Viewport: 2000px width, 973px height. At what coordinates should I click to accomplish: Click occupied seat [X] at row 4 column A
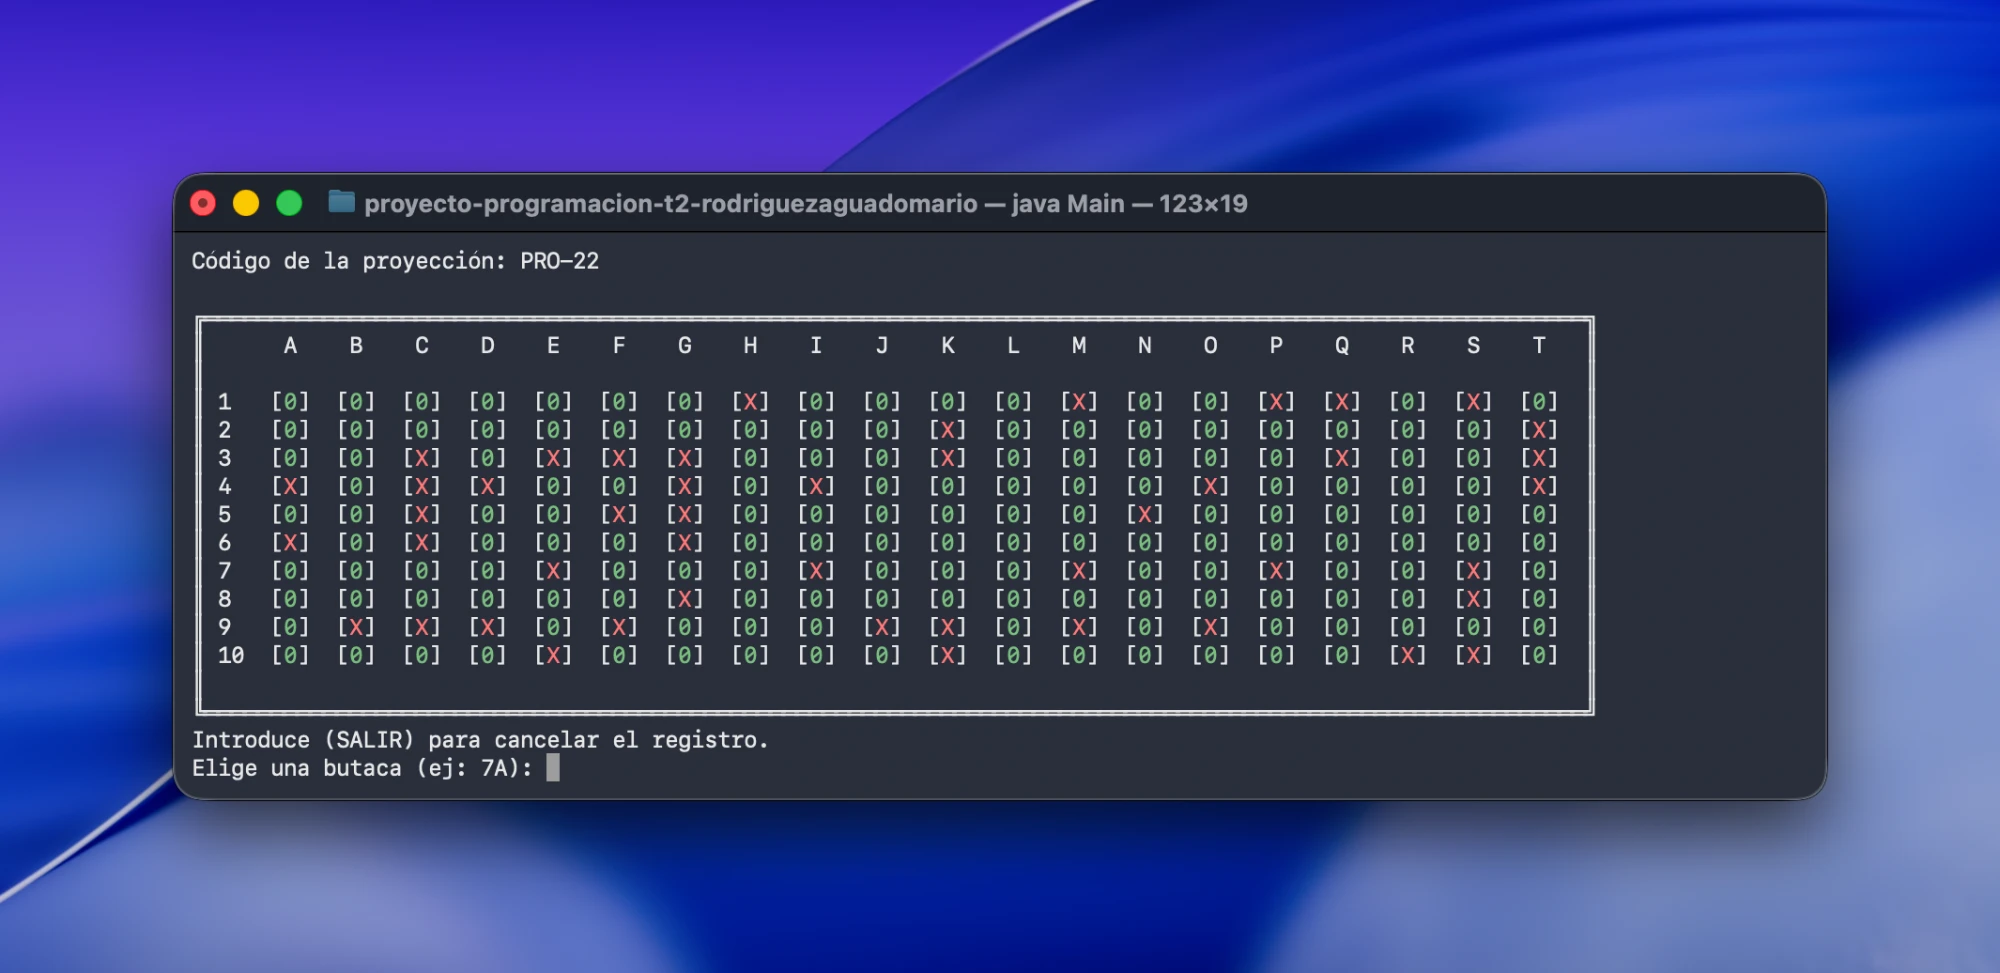tap(290, 486)
